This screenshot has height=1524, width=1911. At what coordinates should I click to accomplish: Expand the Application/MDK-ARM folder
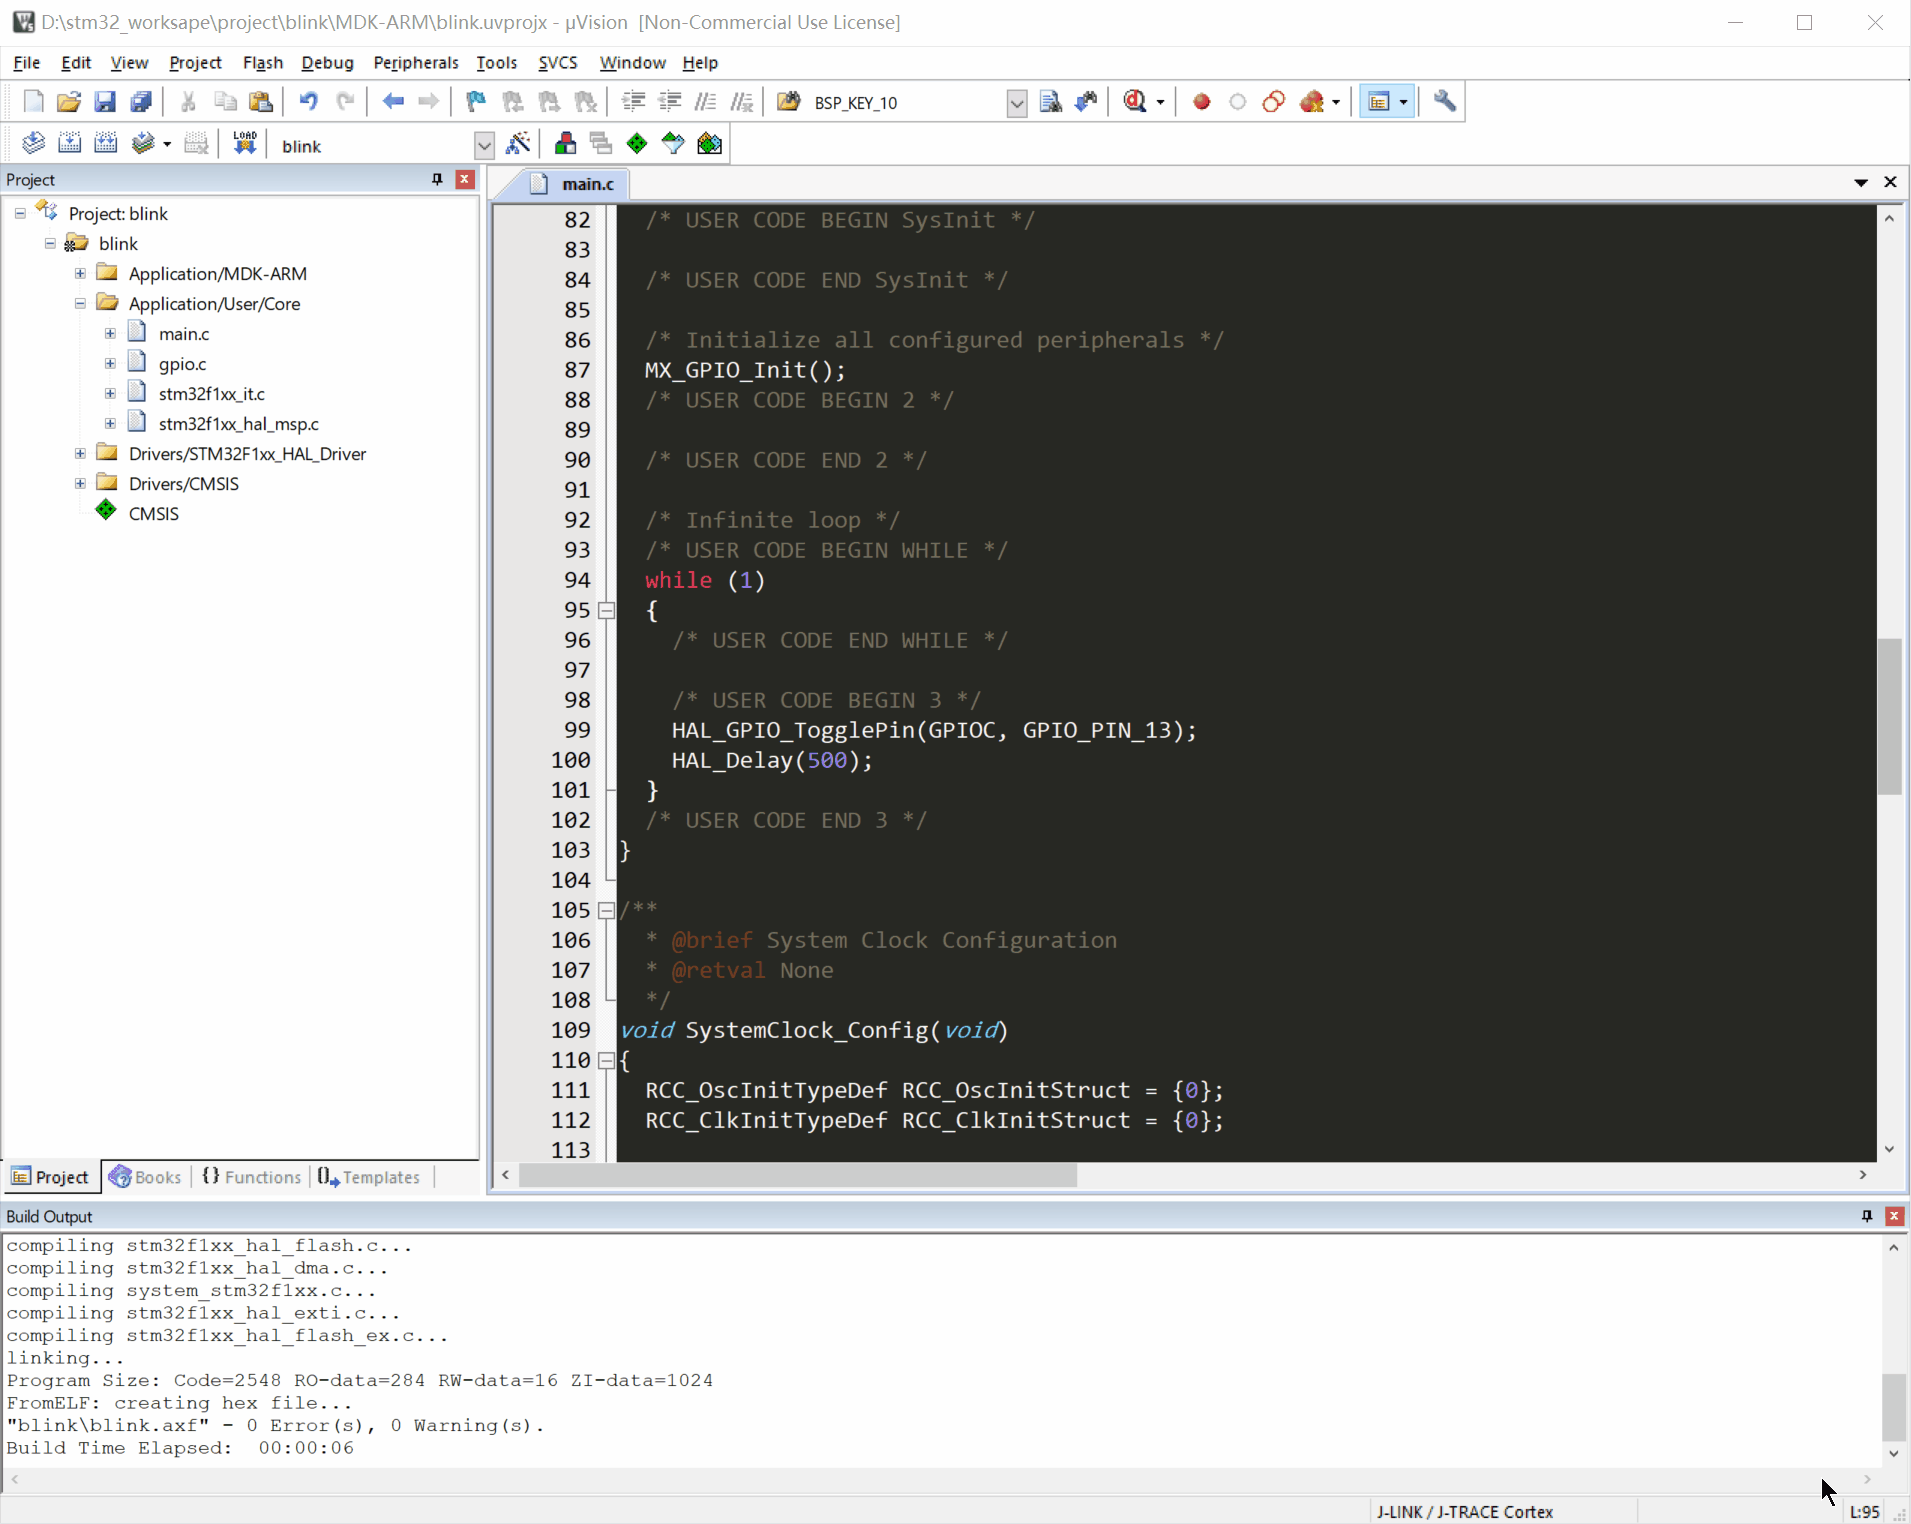(x=80, y=273)
